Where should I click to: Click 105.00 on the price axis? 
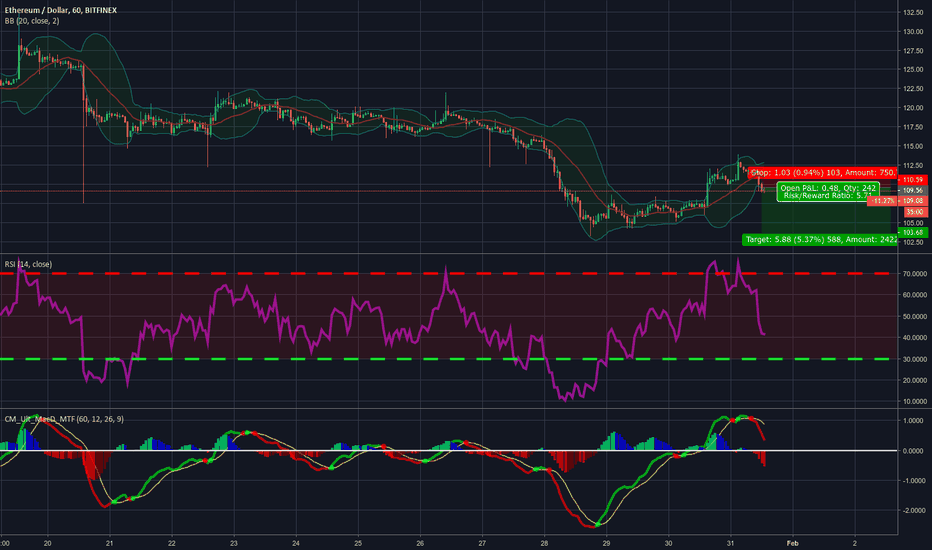(x=913, y=222)
